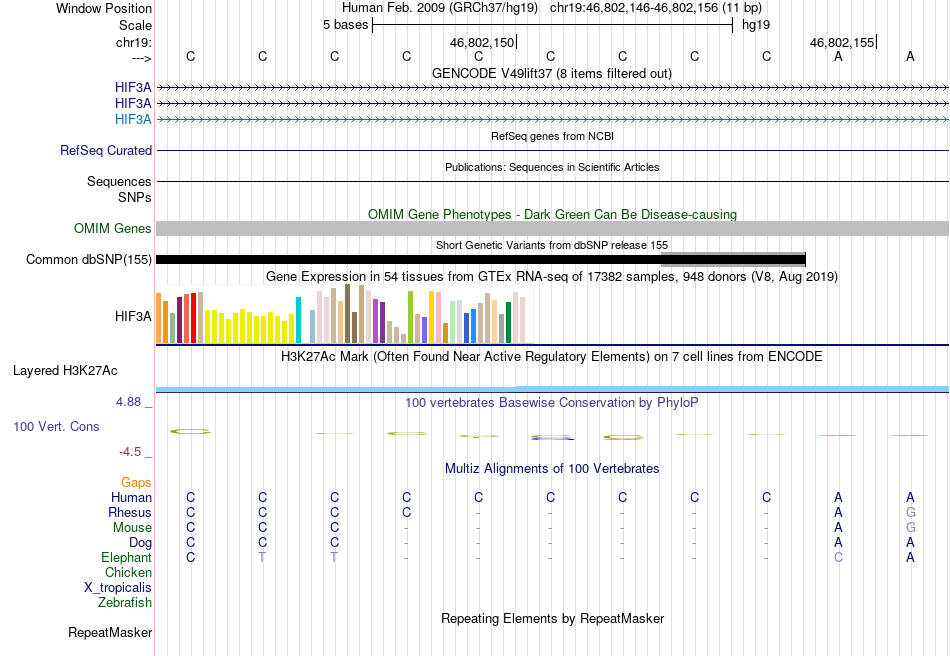Click the light blue H3K27Ac signal bar
The image size is (950, 656).
553,389
